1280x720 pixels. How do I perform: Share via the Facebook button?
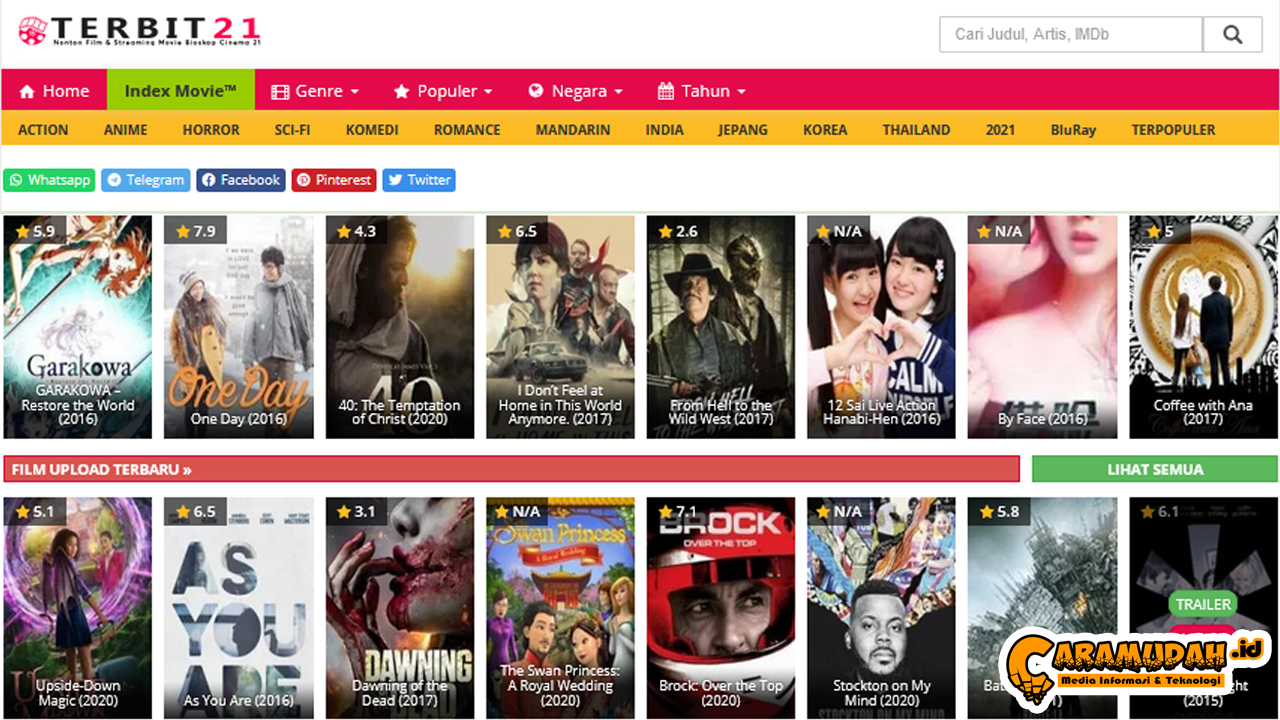tap(241, 180)
